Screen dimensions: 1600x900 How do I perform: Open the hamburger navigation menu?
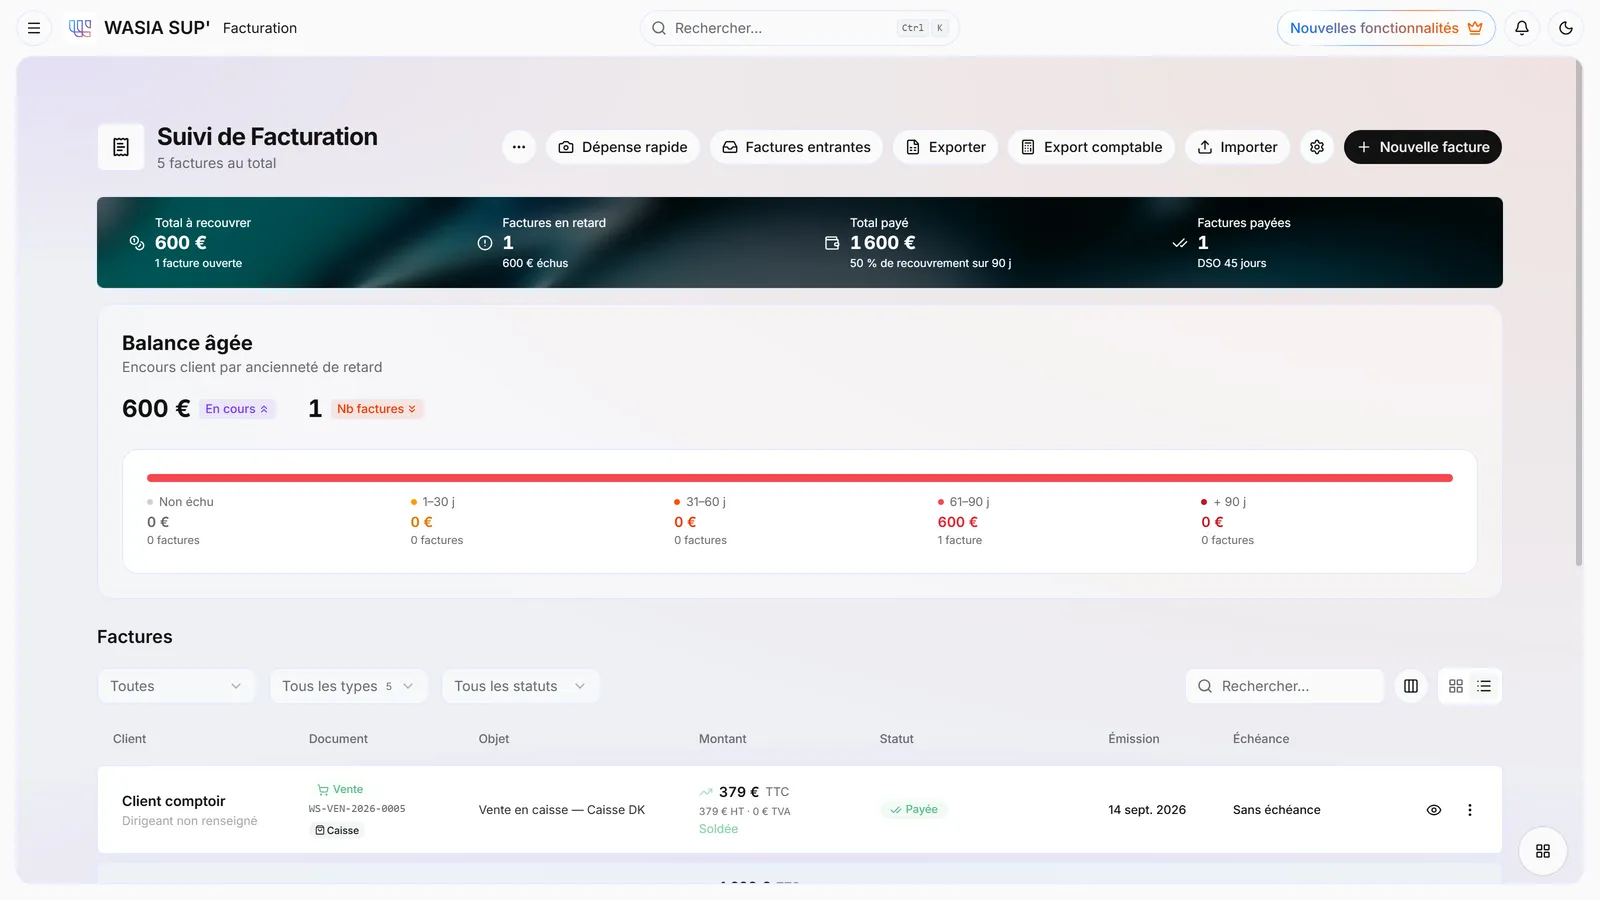34,28
